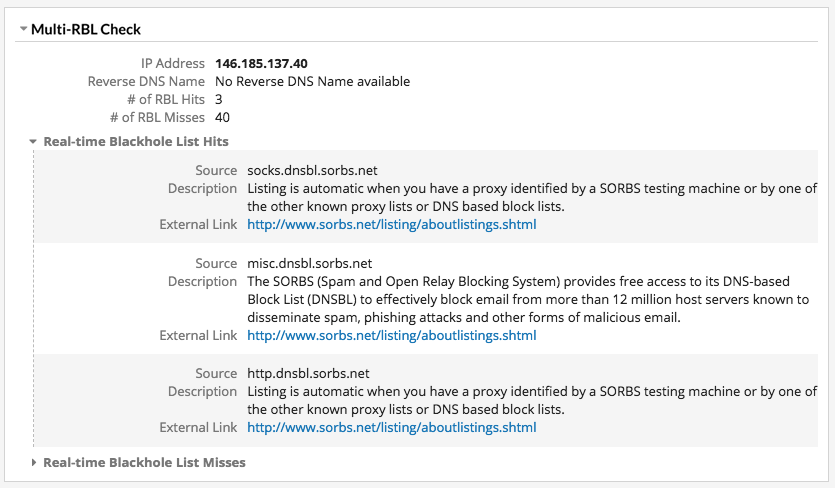The width and height of the screenshot is (835, 488).
Task: Click the Real-time Blackhole List Misses label
Action: coord(144,463)
